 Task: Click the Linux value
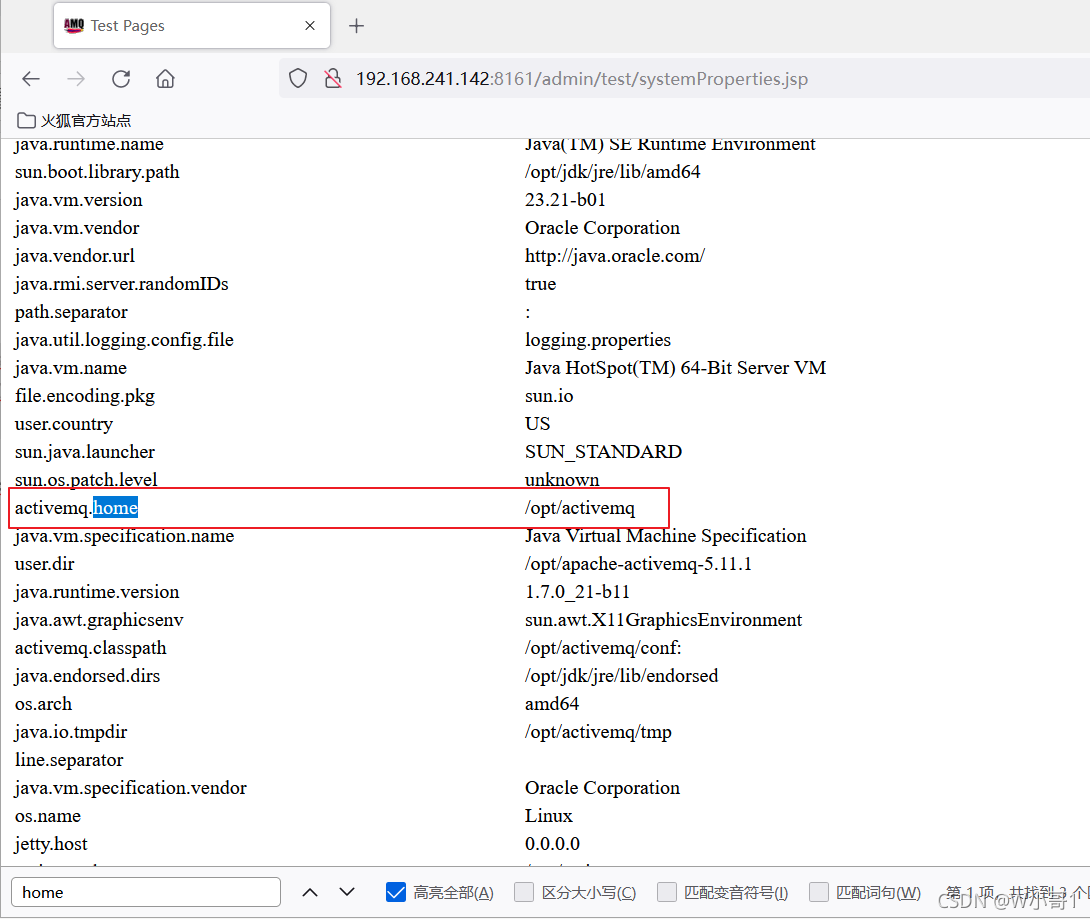tap(548, 816)
